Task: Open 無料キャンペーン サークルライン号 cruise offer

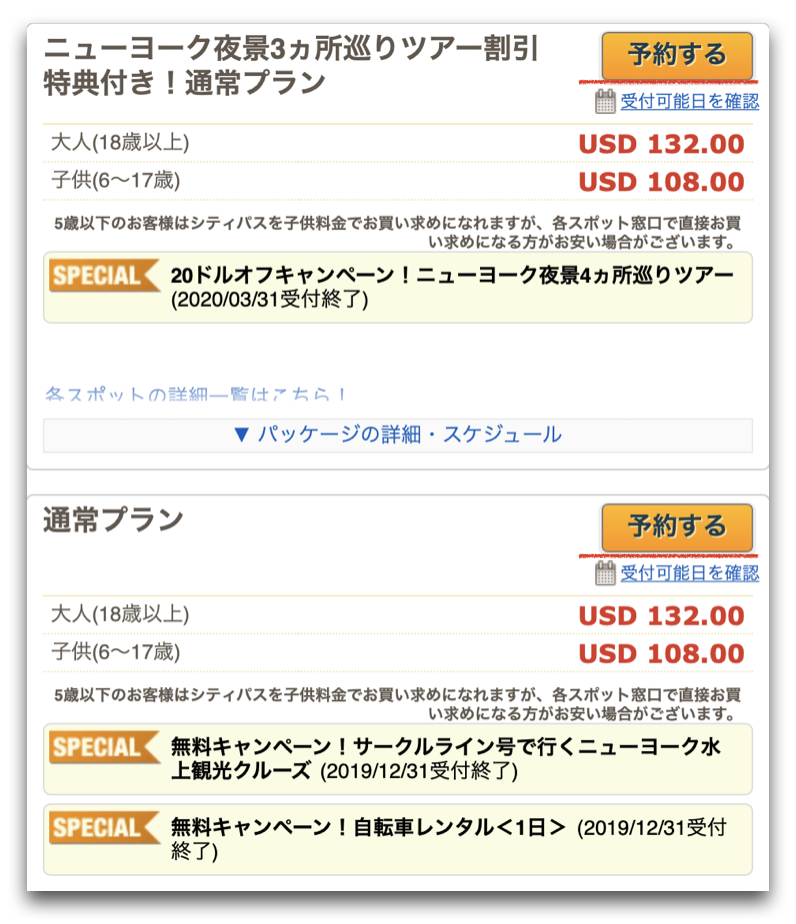Action: (x=446, y=758)
